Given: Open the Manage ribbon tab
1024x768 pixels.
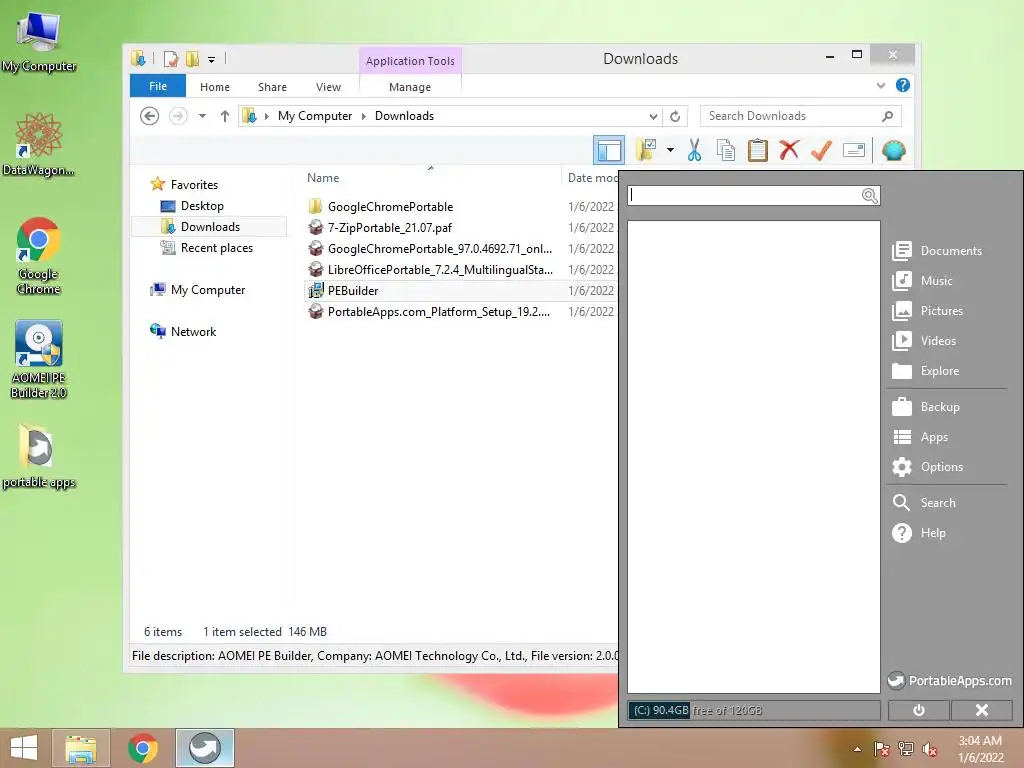Looking at the screenshot, I should coord(410,87).
